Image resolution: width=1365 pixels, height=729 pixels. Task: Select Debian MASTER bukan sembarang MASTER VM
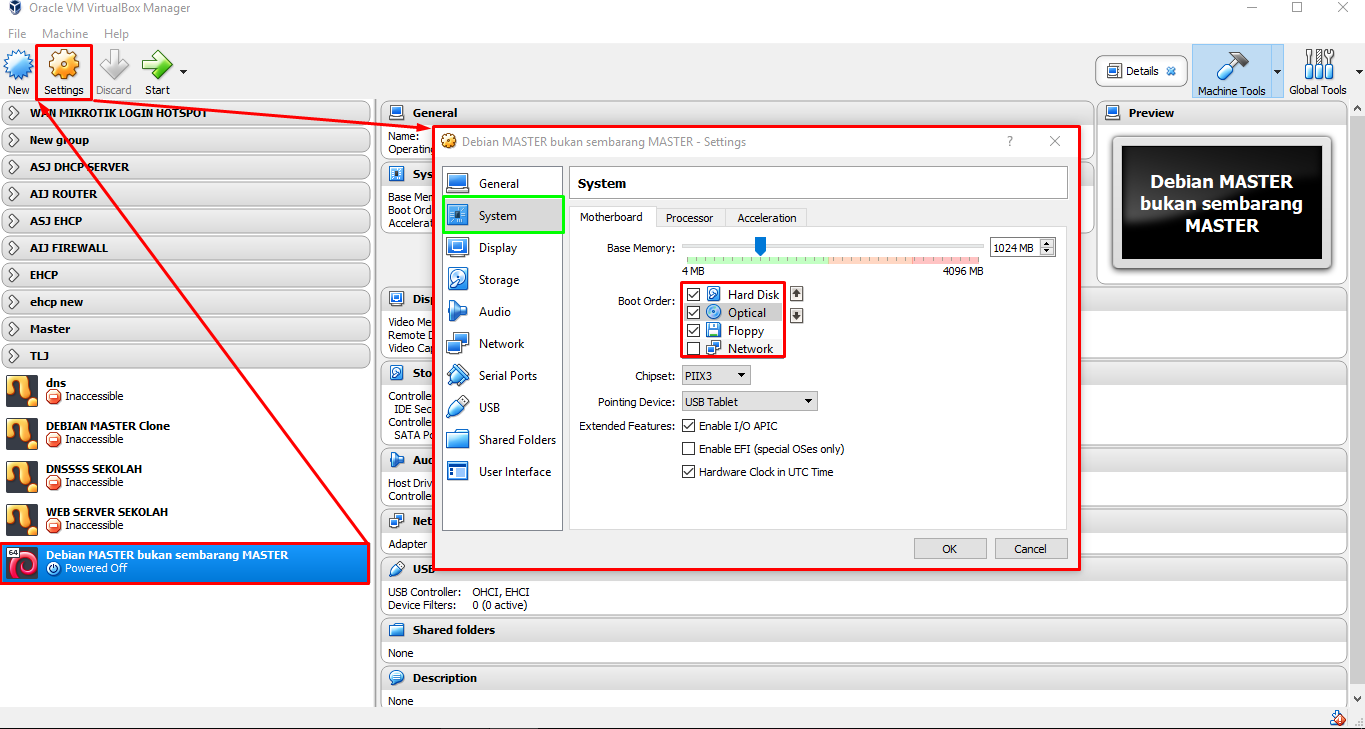pos(185,563)
